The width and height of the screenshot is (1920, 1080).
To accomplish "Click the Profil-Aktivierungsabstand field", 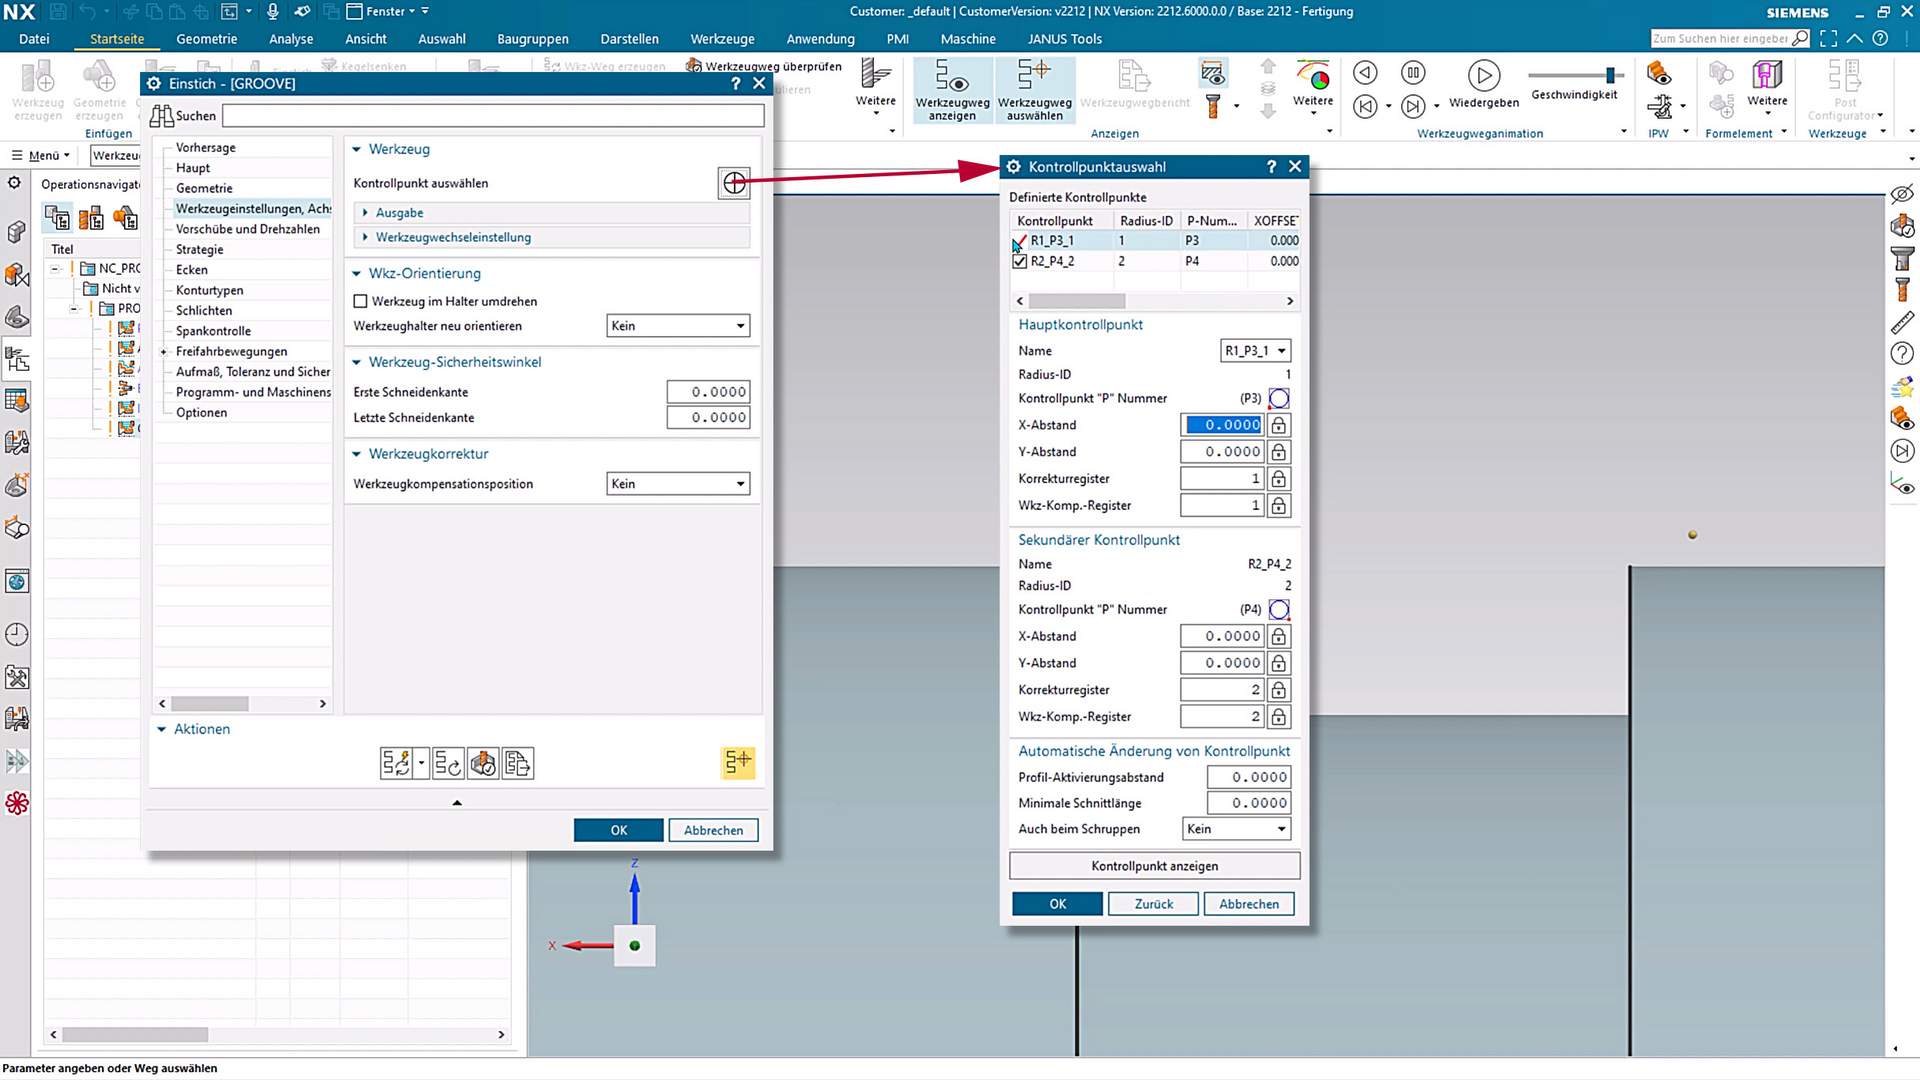I will [1248, 777].
